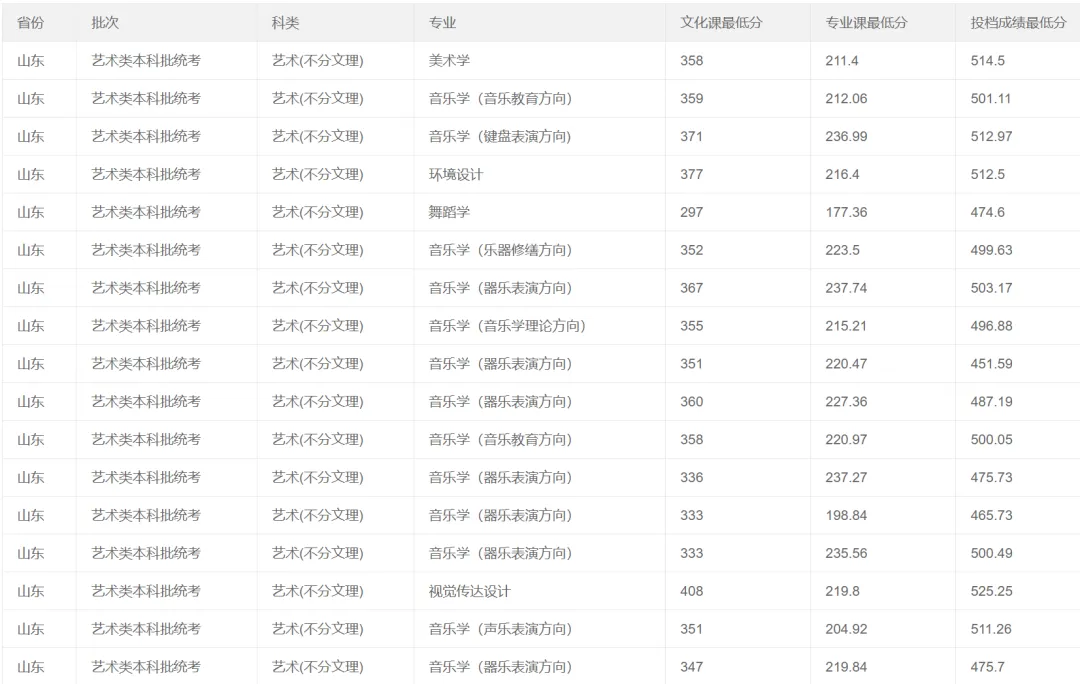Viewport: 1080px width, 684px height.
Task: Select the value 220.47
Action: click(846, 364)
